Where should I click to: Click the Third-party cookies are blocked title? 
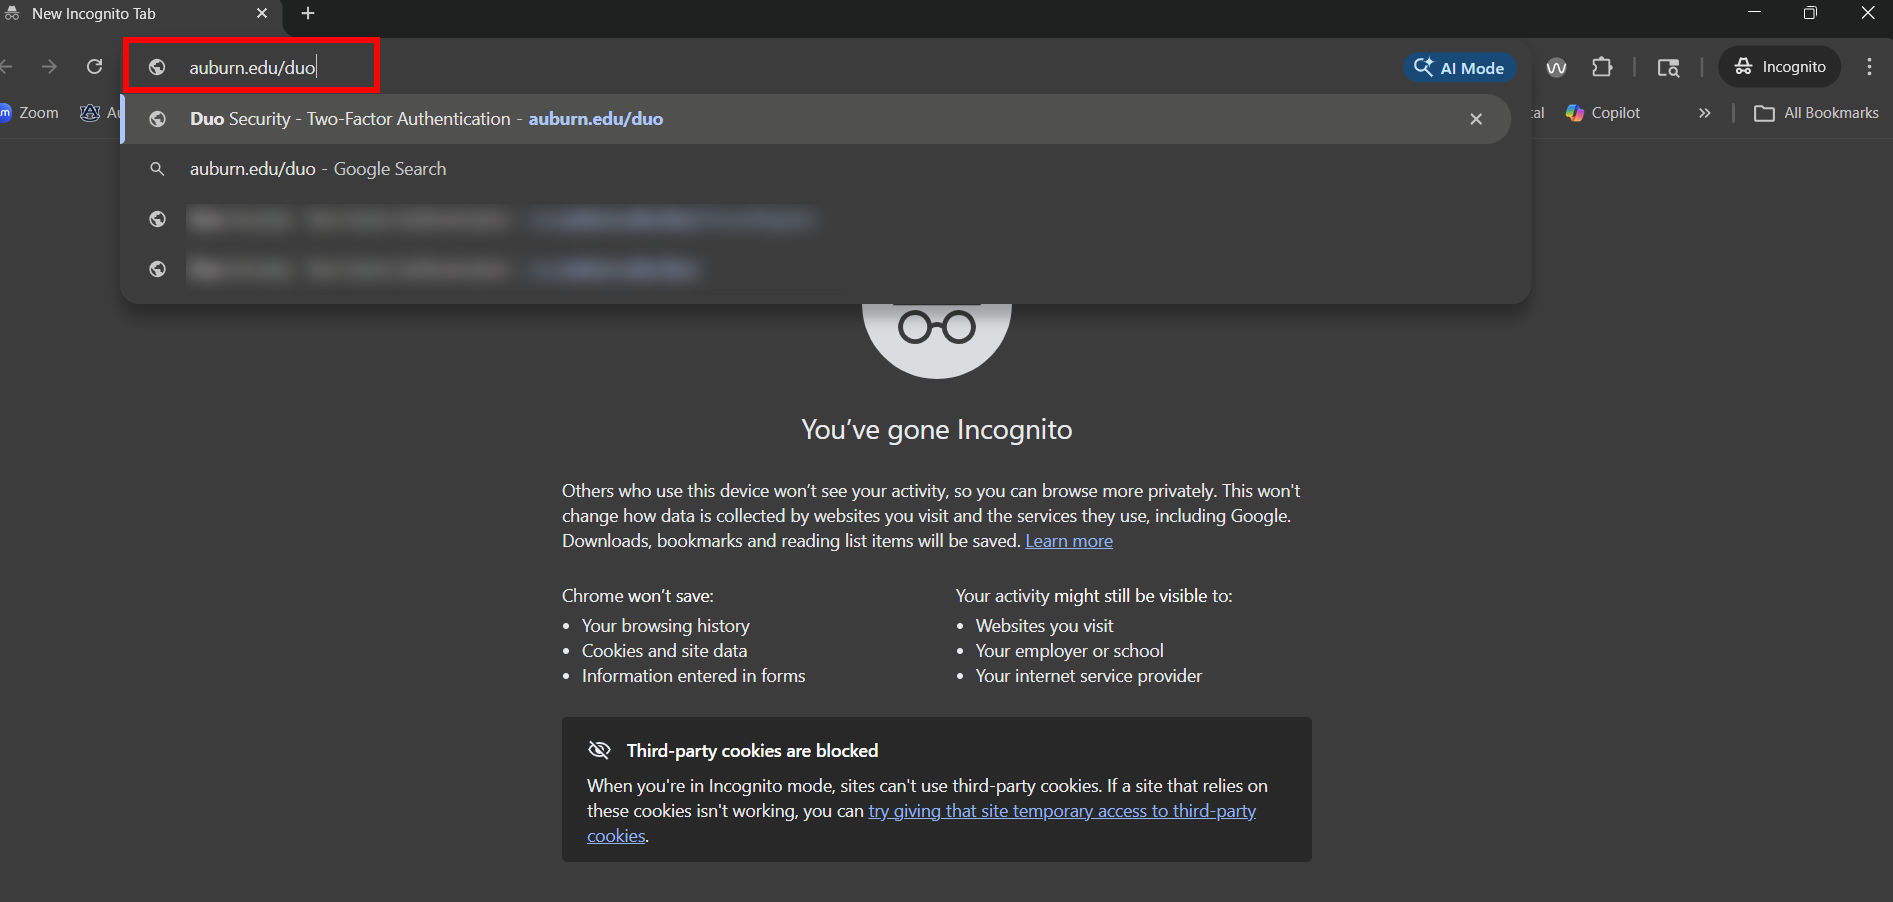pos(752,751)
